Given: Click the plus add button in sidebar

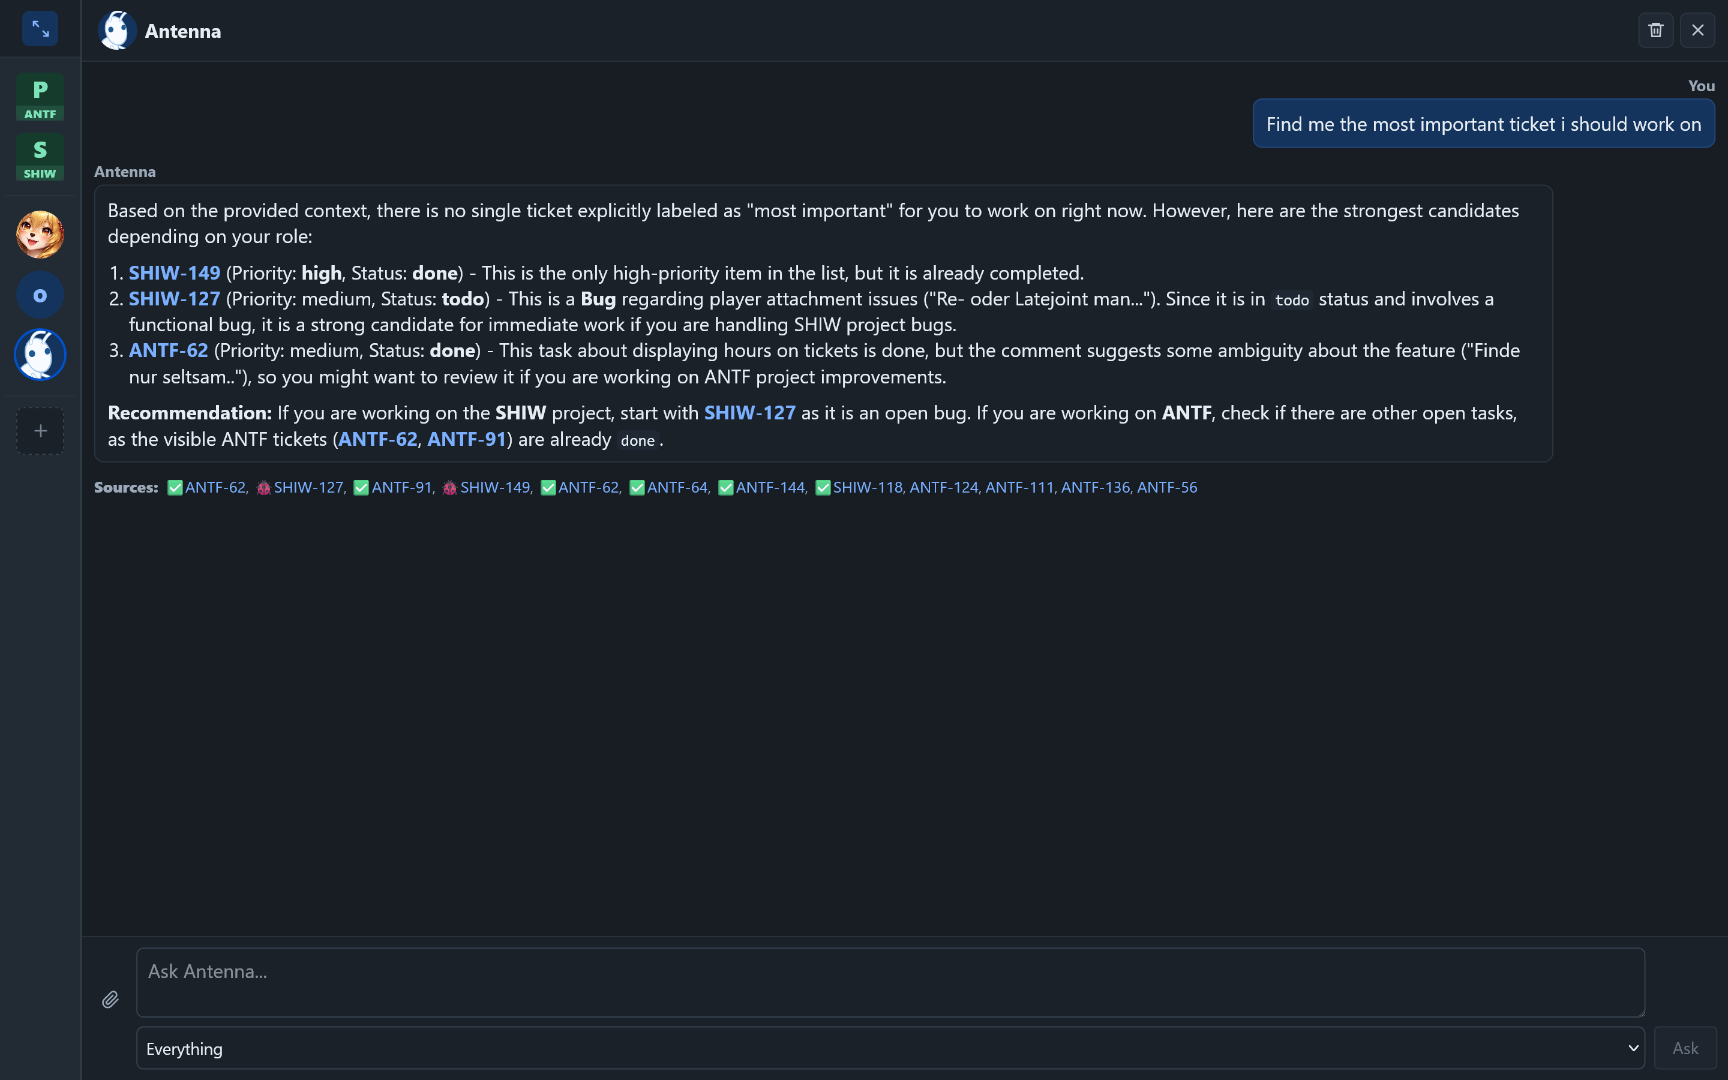Looking at the screenshot, I should (x=40, y=431).
